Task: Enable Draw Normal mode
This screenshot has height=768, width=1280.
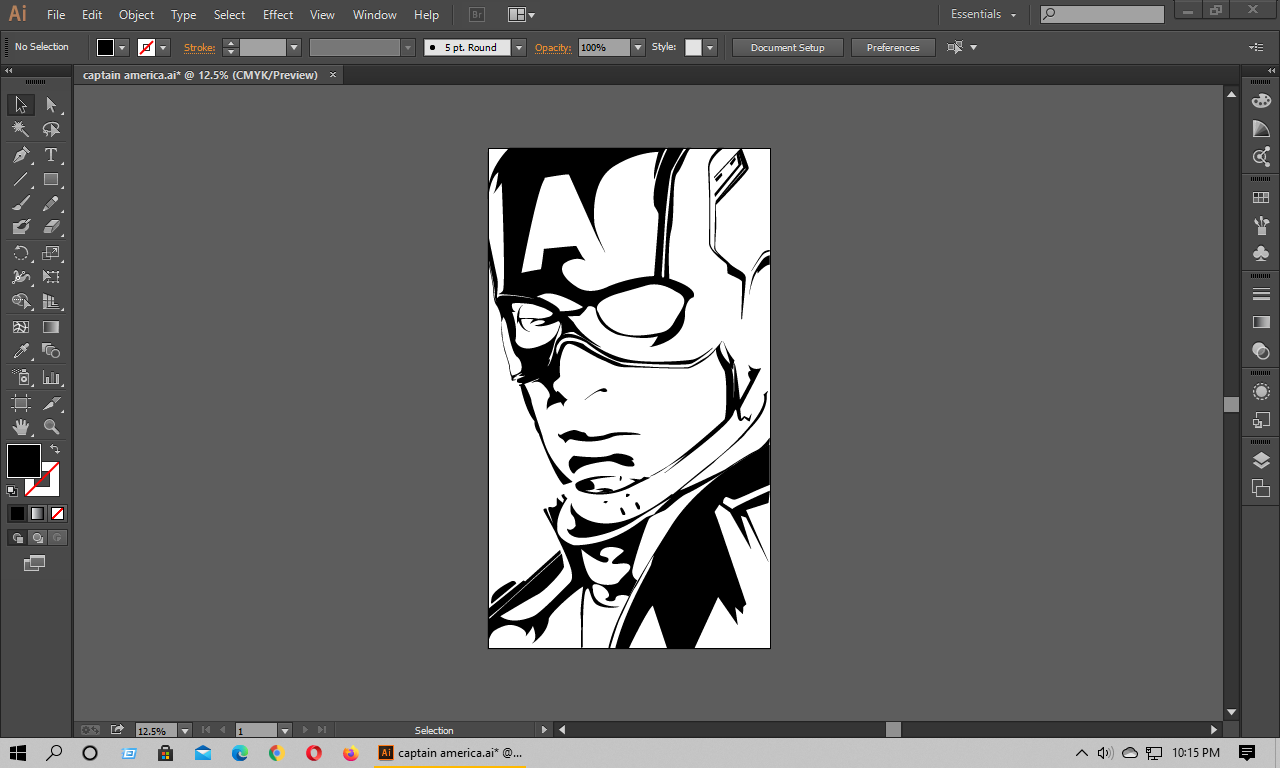Action: [17, 538]
